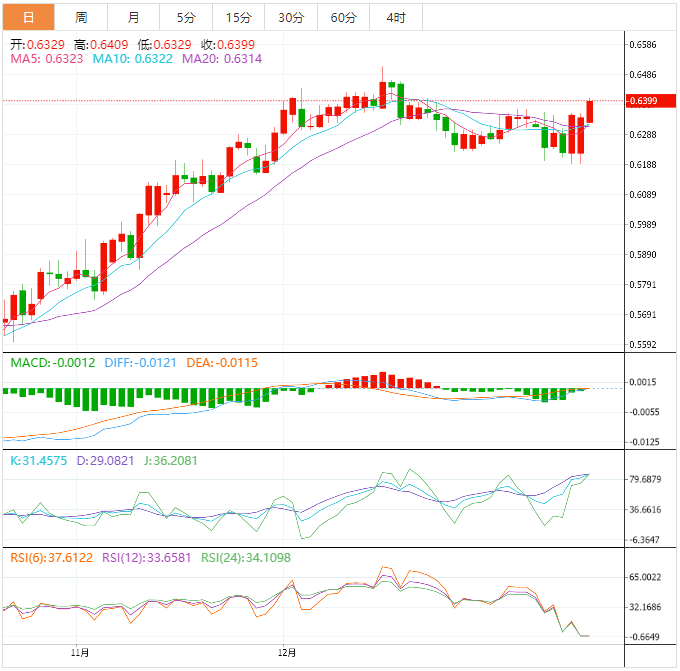Click the 12月 date axis label
Screen dimensions: 680x671
tap(287, 653)
